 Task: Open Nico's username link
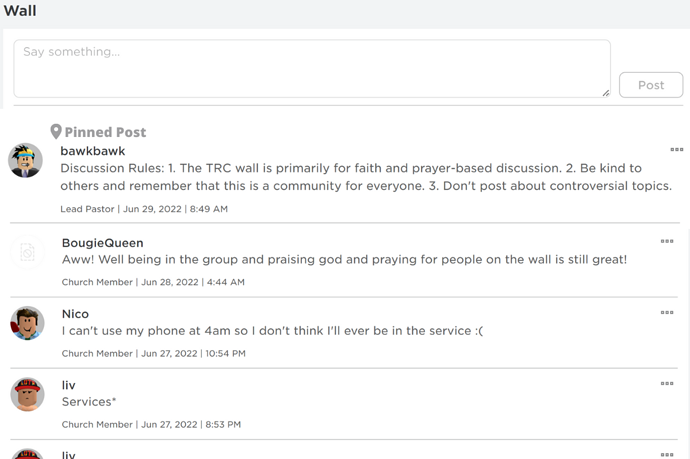click(x=75, y=314)
